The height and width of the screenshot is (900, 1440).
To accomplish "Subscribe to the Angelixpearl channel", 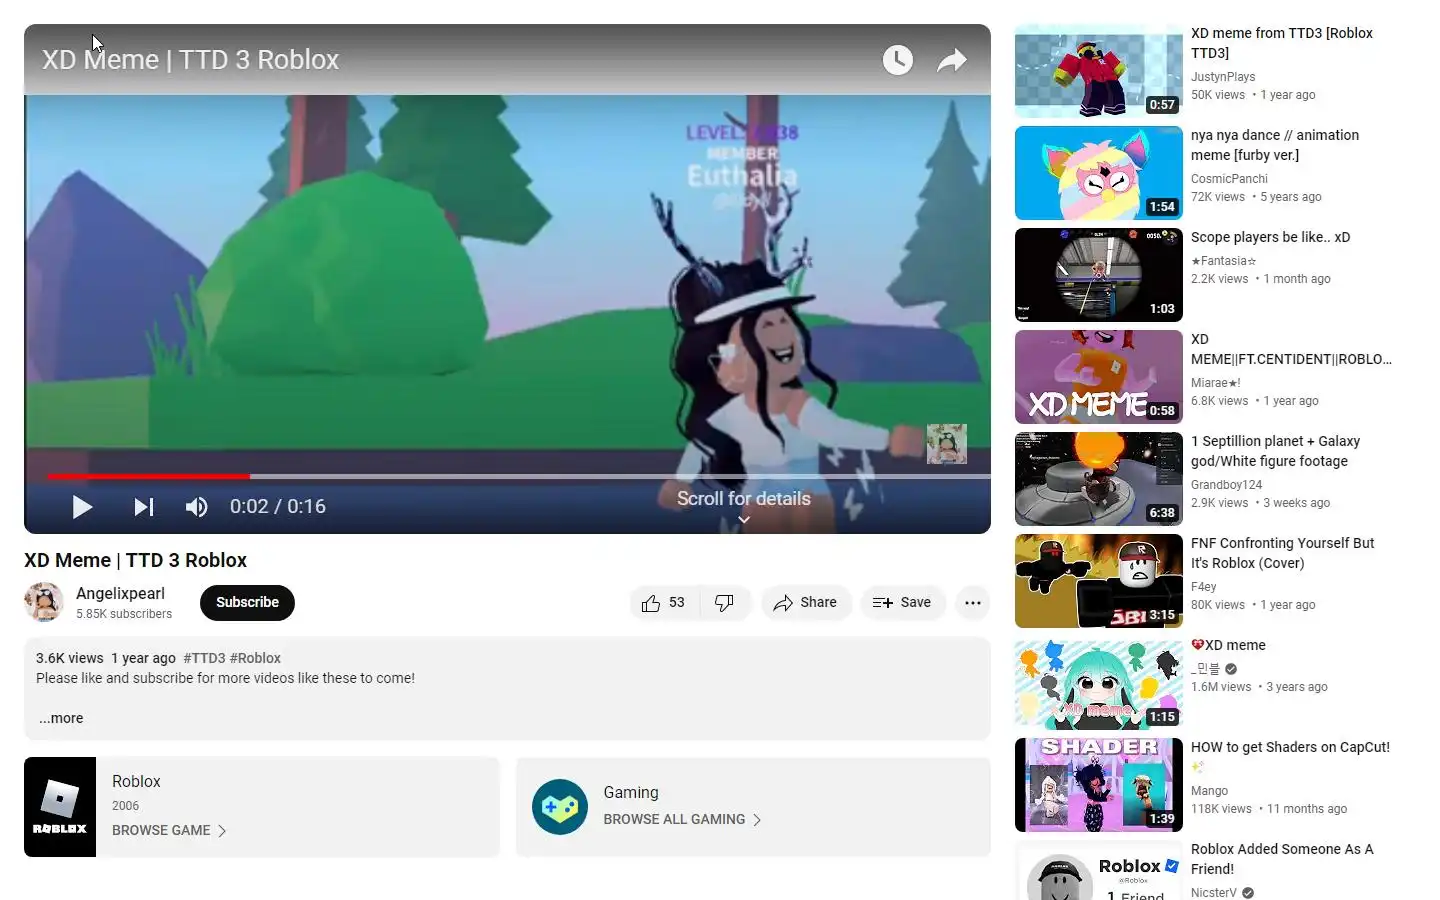I will (x=247, y=602).
